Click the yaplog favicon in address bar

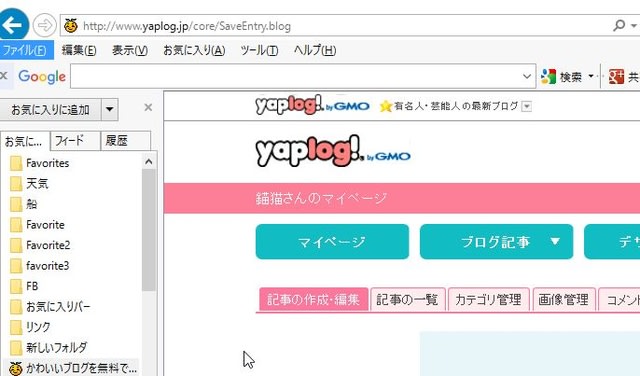click(x=71, y=26)
